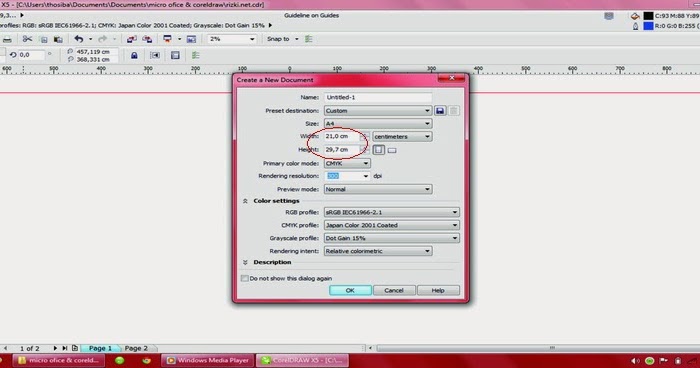Click the Height field 29,7 cm
Screen dimensions: 700x368
coord(342,150)
